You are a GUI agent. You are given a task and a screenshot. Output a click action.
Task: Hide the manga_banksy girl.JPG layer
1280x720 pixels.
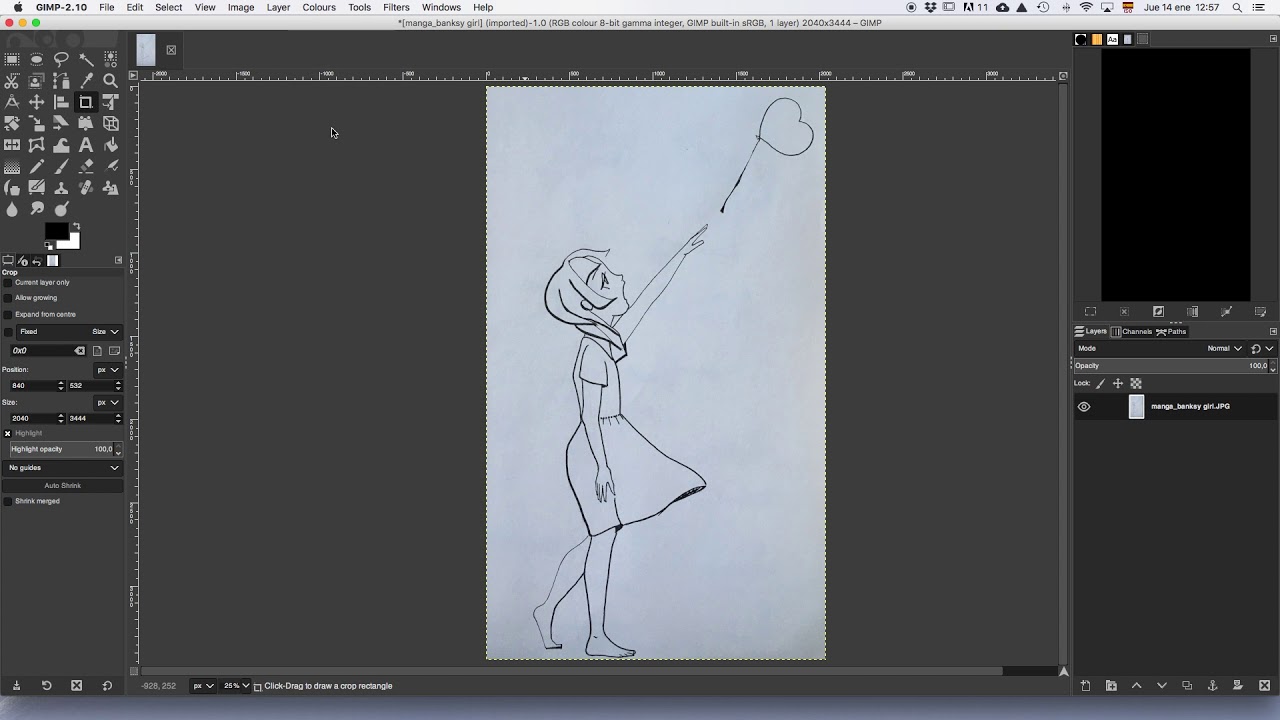click(1084, 407)
